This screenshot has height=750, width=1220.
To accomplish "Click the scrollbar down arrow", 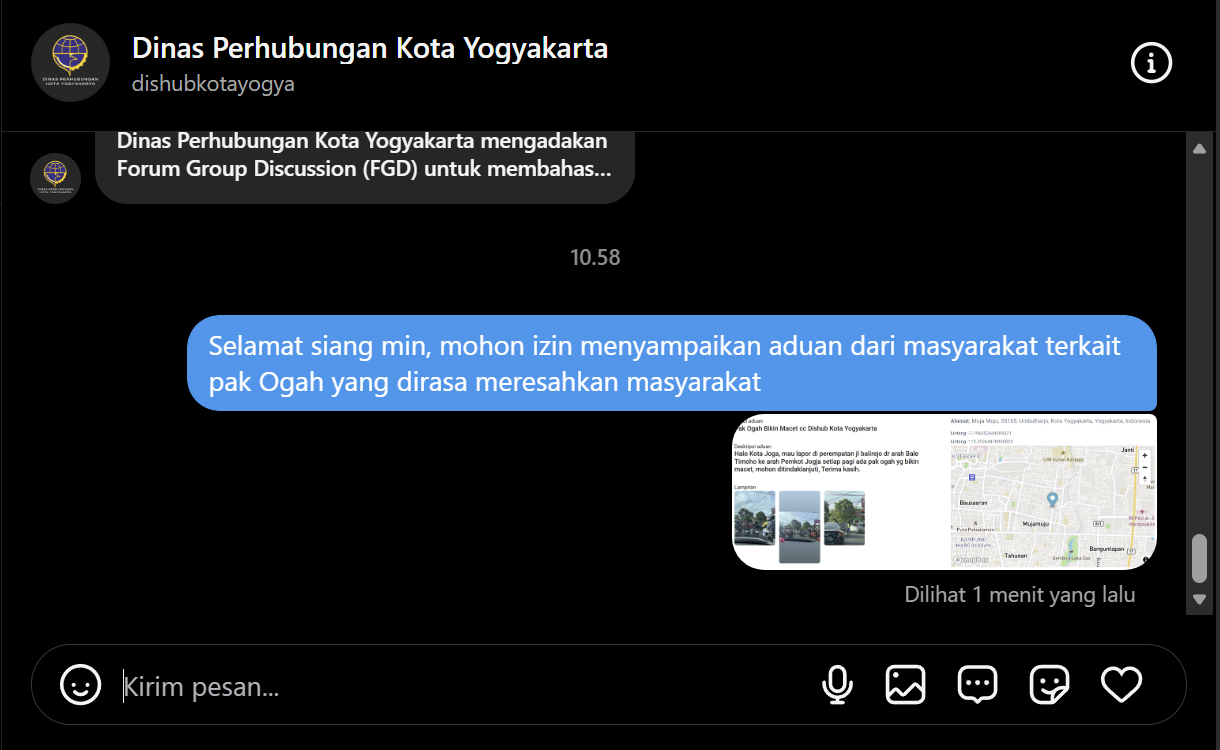I will (1200, 598).
